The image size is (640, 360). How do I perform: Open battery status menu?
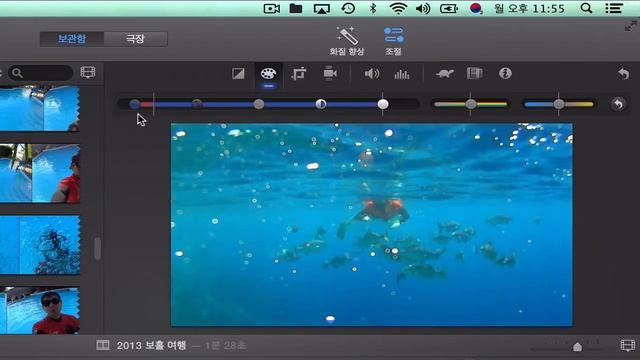[x=449, y=8]
